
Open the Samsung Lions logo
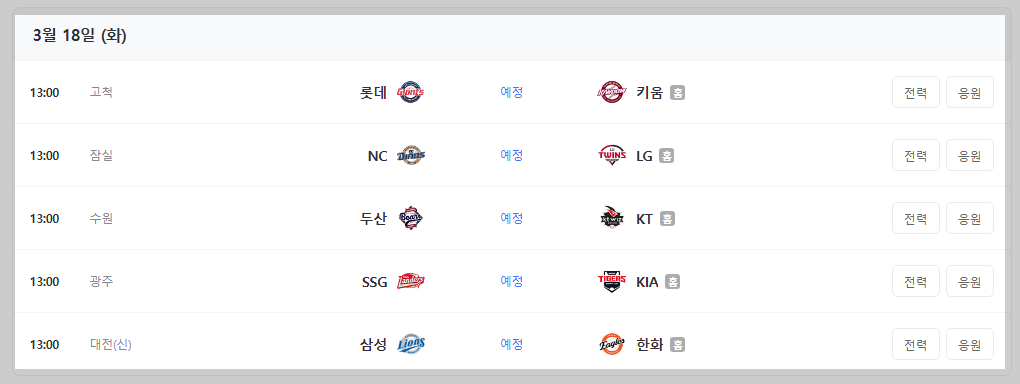410,344
